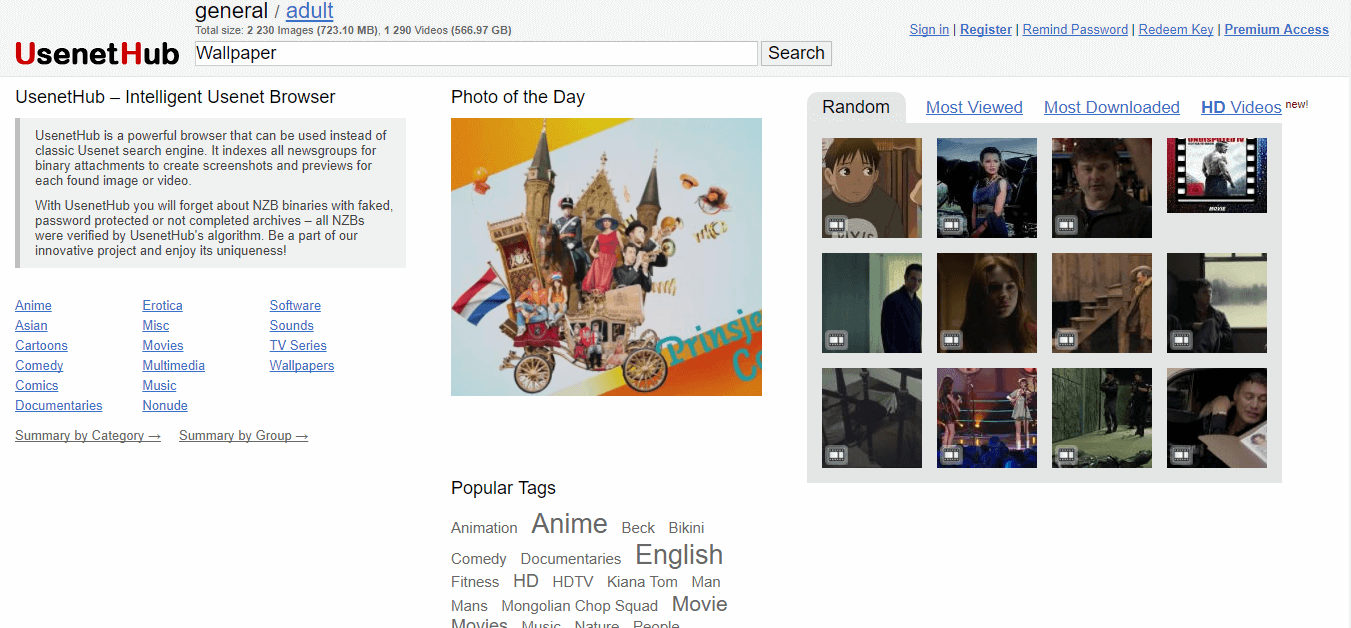Click the Register link
Image resolution: width=1351 pixels, height=628 pixels.
(985, 29)
